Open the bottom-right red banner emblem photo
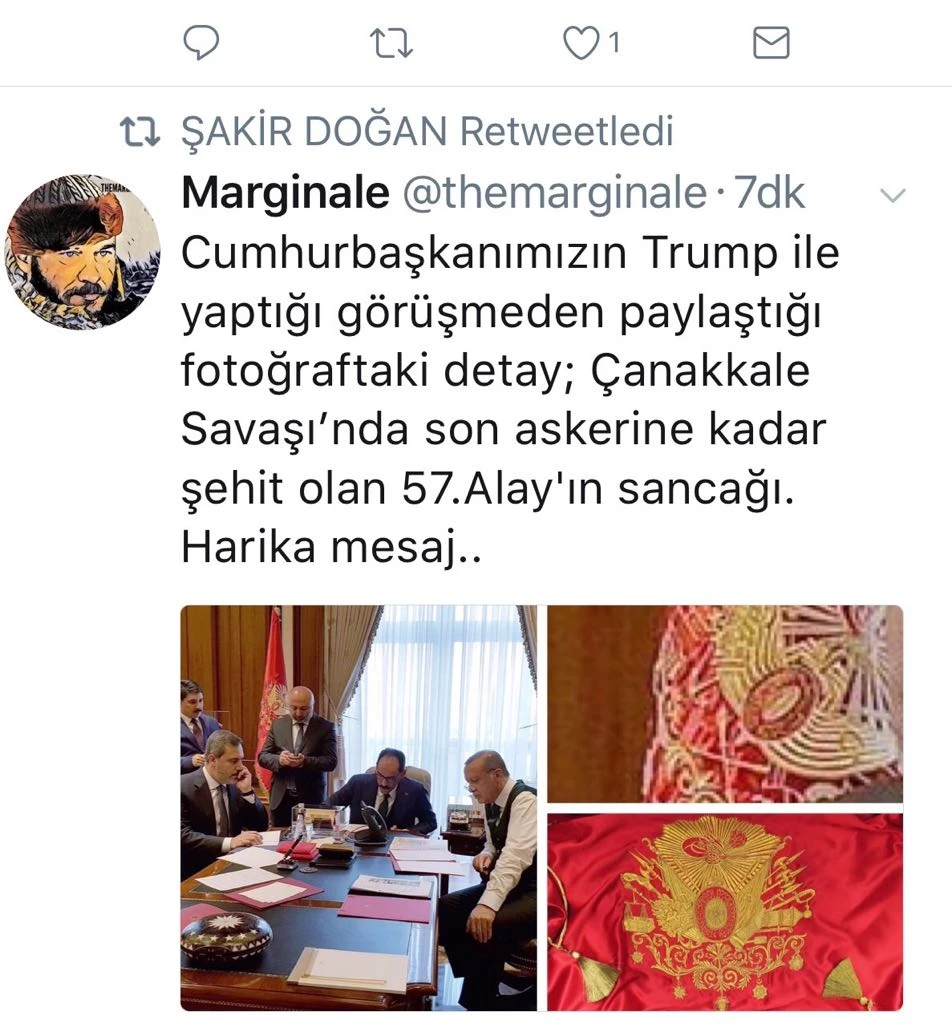The height and width of the screenshot is (1024, 952). tap(725, 912)
